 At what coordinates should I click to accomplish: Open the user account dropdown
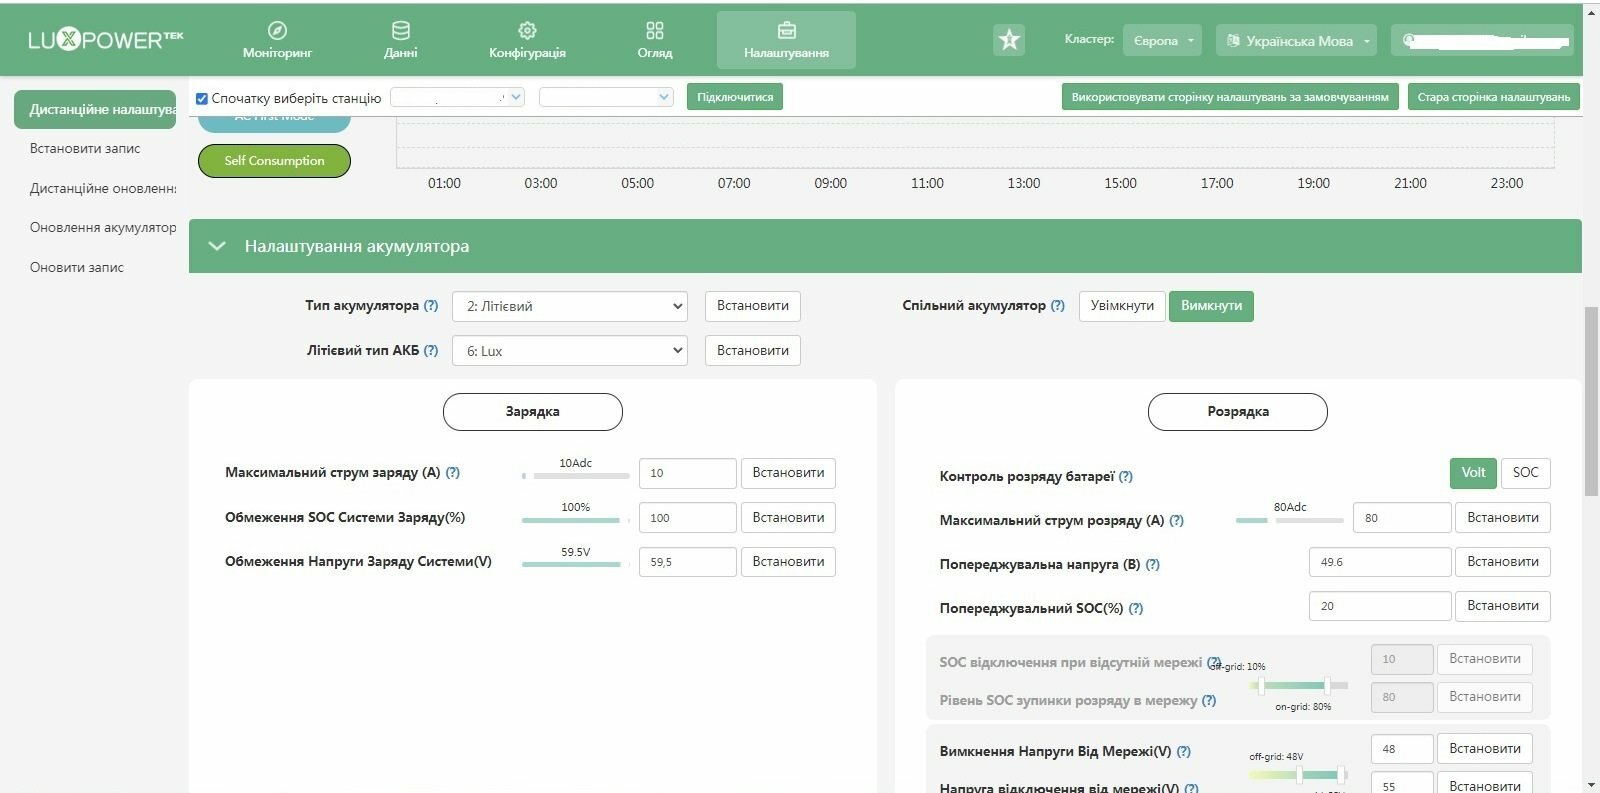click(1482, 41)
